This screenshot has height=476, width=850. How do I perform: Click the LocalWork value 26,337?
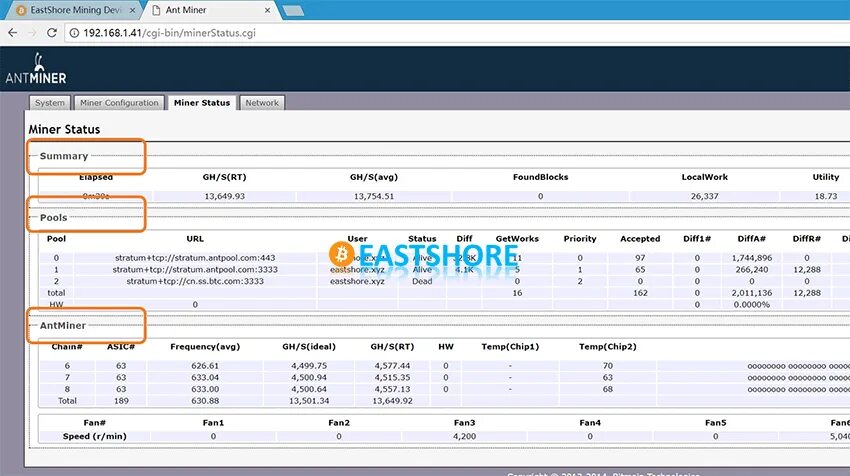(x=704, y=196)
